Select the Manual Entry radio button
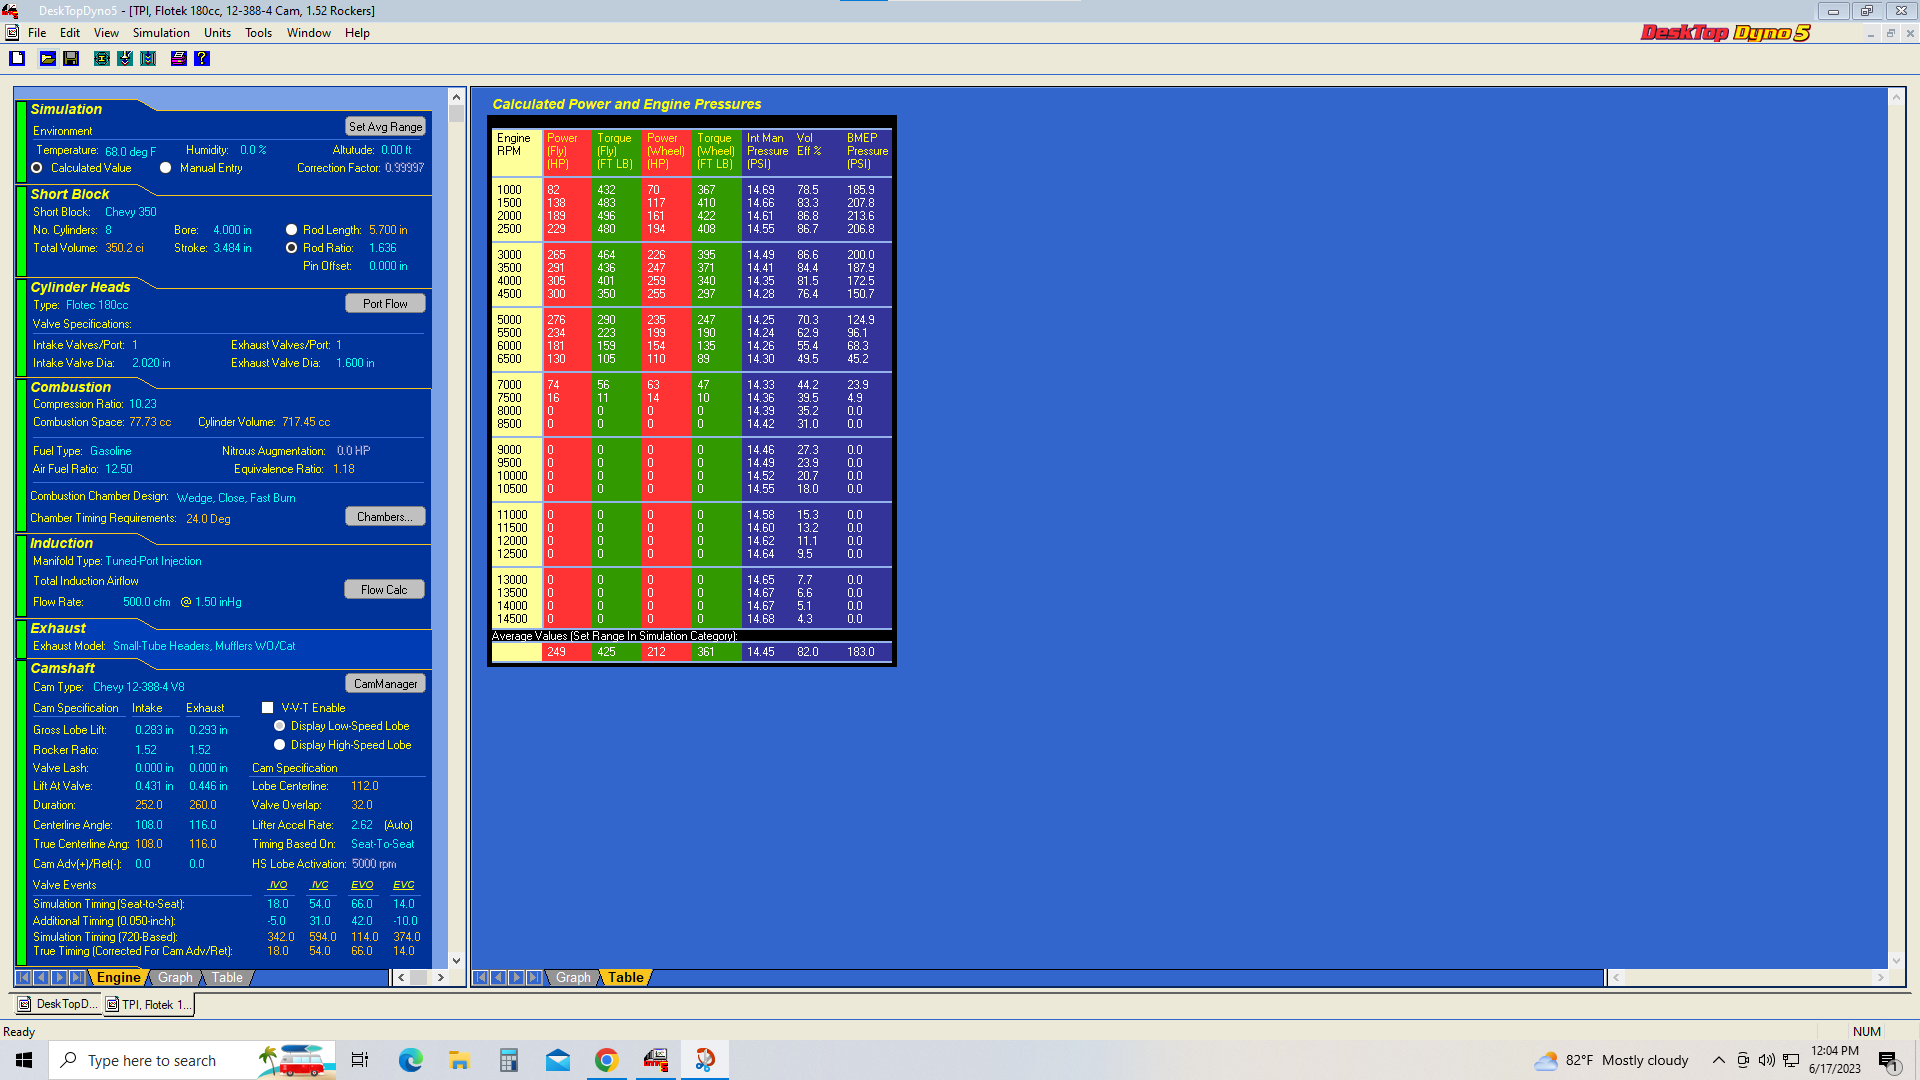Viewport: 1920px width, 1080px height. pos(166,168)
